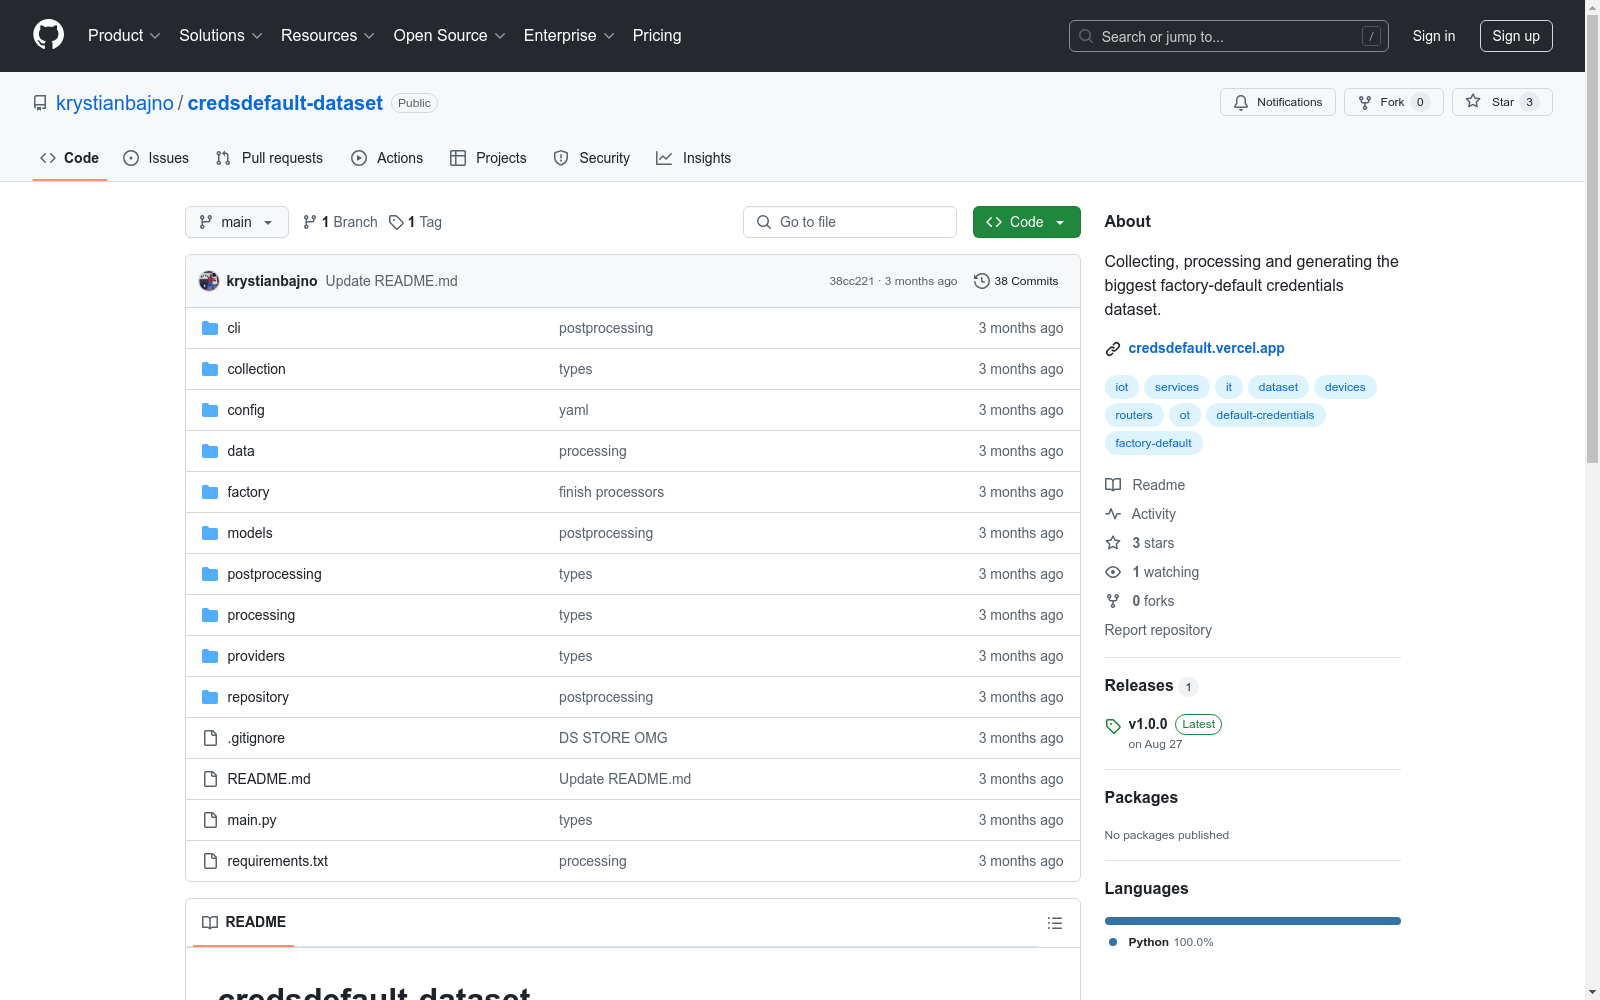This screenshot has width=1600, height=1000.
Task: Click the collection folder icon
Action: coord(210,369)
